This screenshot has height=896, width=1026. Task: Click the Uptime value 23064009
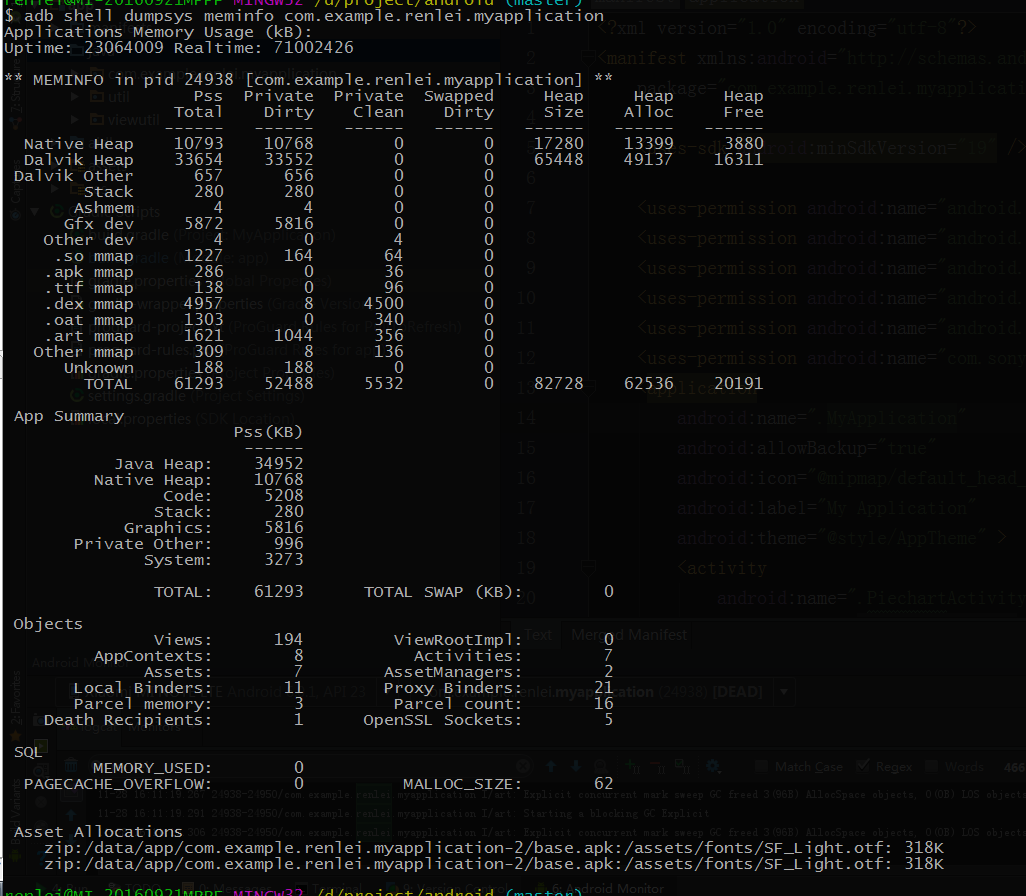[x=124, y=48]
